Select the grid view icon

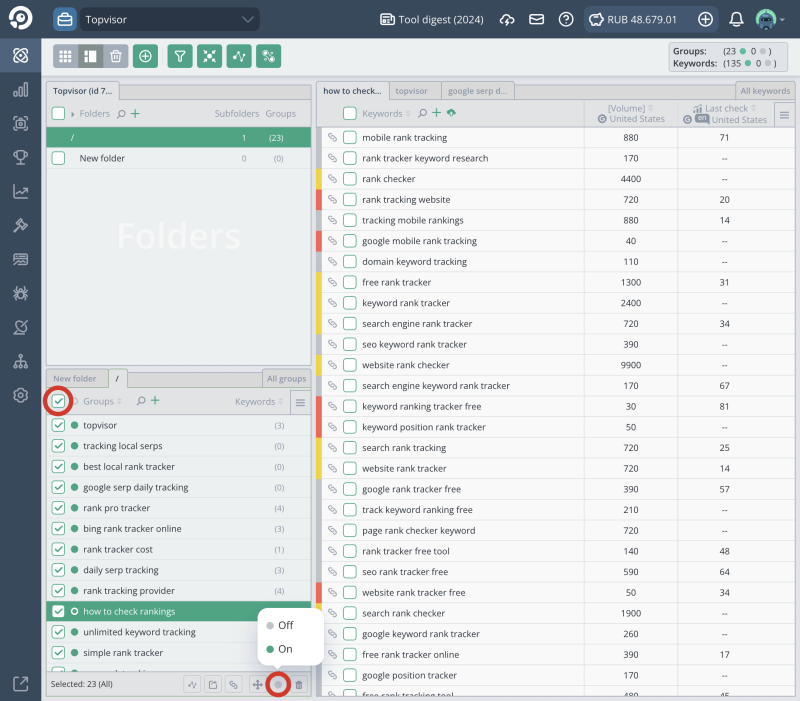coord(65,56)
